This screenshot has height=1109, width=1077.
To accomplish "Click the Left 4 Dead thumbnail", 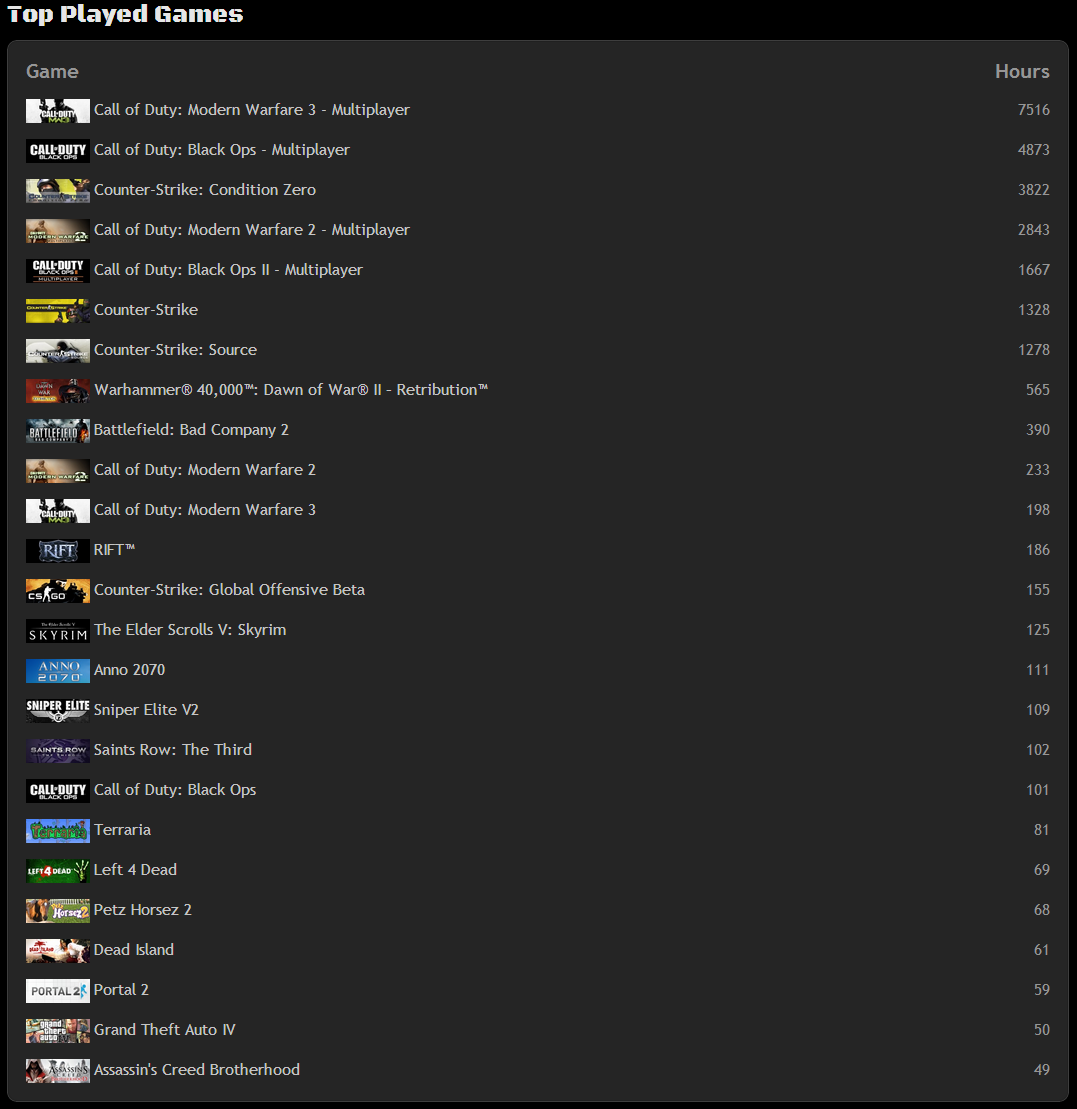I will 58,871.
